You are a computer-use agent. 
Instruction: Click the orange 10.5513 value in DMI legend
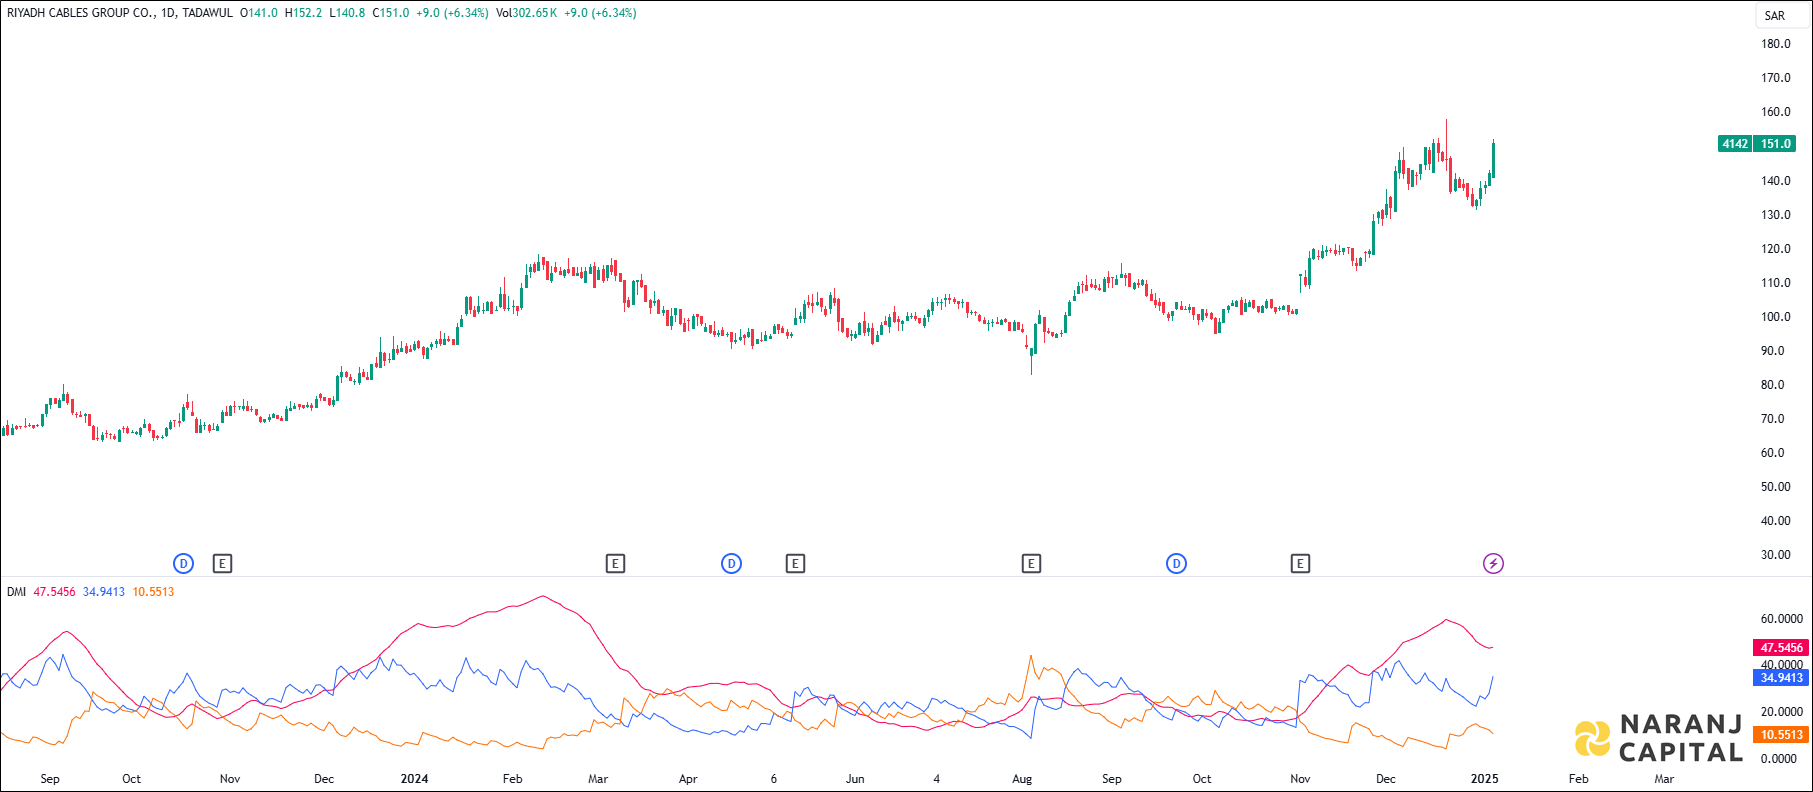click(153, 592)
